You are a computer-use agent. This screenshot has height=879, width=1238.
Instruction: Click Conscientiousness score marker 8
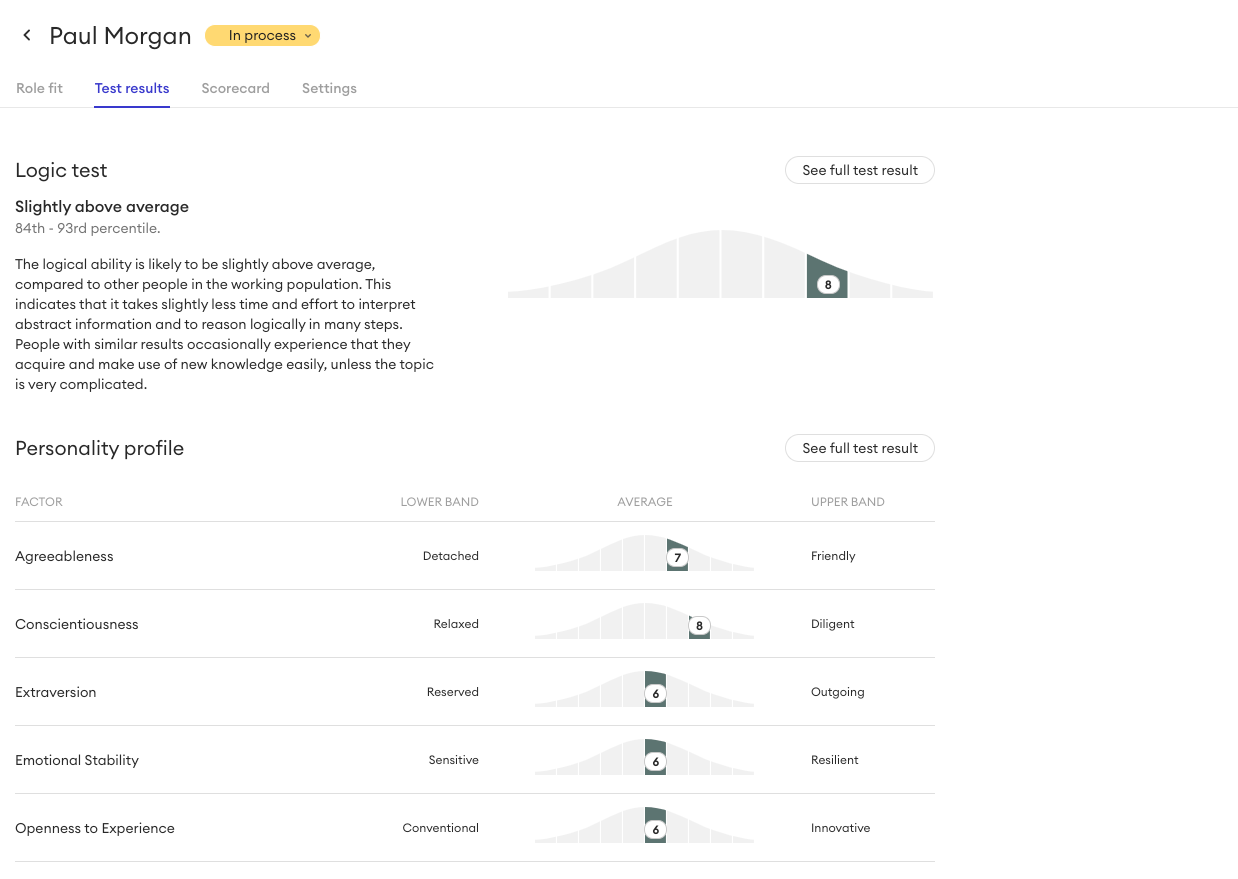point(699,626)
